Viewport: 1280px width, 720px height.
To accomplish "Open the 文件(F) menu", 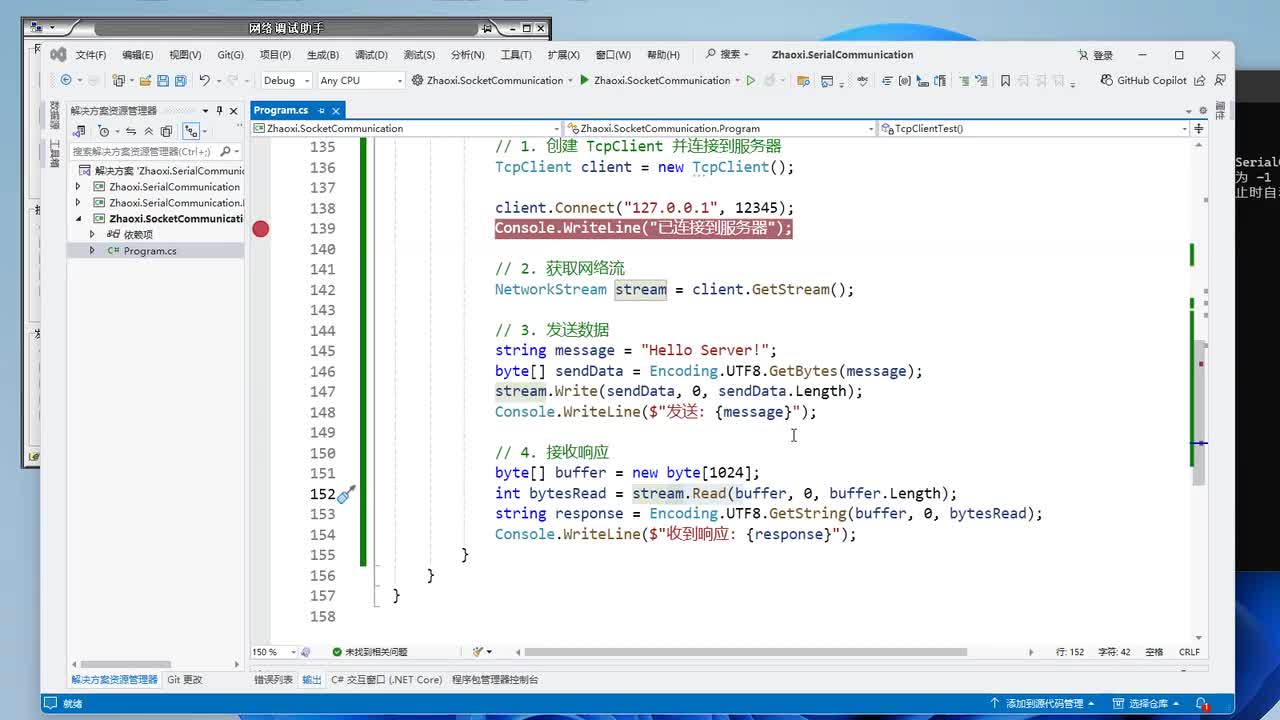I will [x=91, y=55].
